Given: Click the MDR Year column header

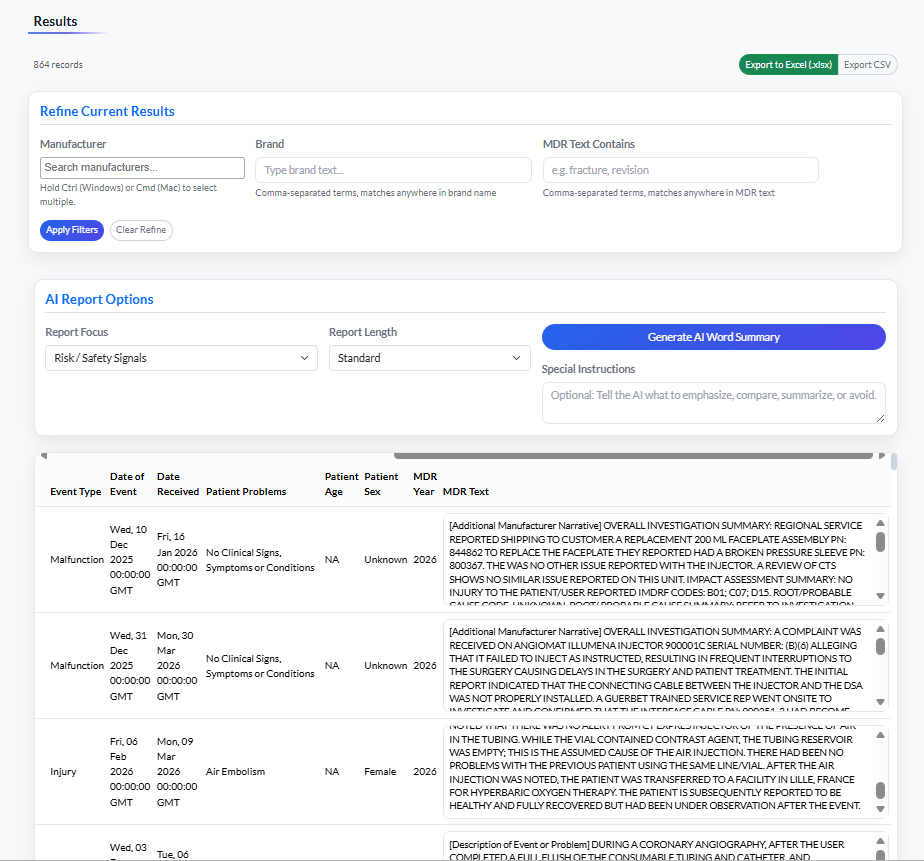Looking at the screenshot, I should click(425, 484).
